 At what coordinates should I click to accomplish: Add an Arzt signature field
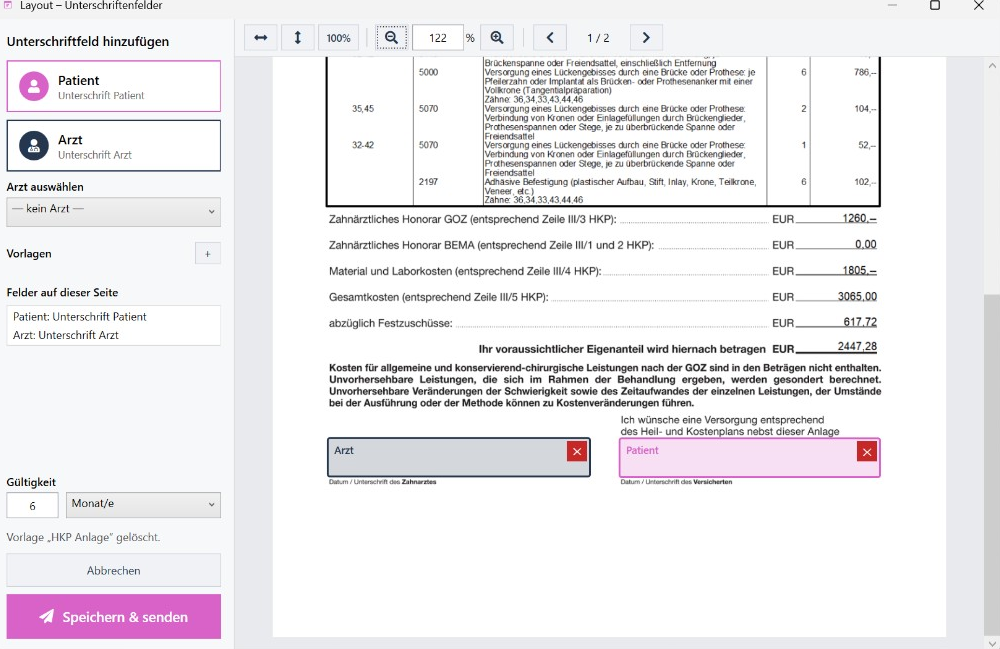pyautogui.click(x=114, y=146)
